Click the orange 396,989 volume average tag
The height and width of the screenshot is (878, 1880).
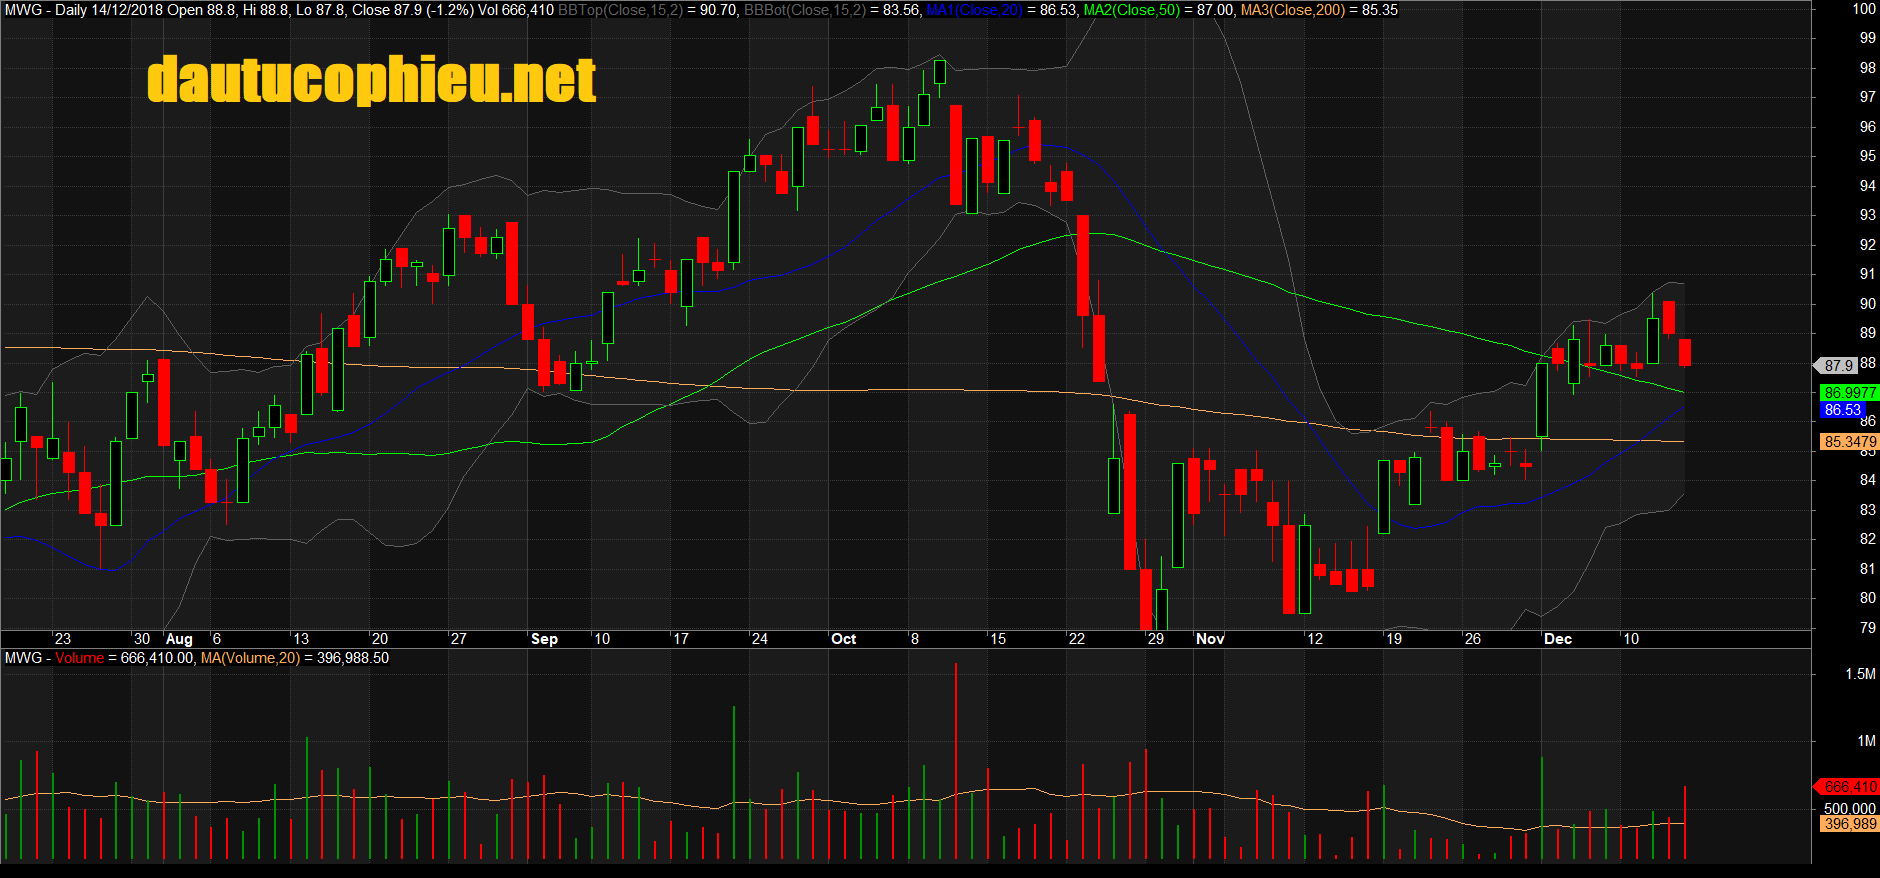pos(1849,824)
